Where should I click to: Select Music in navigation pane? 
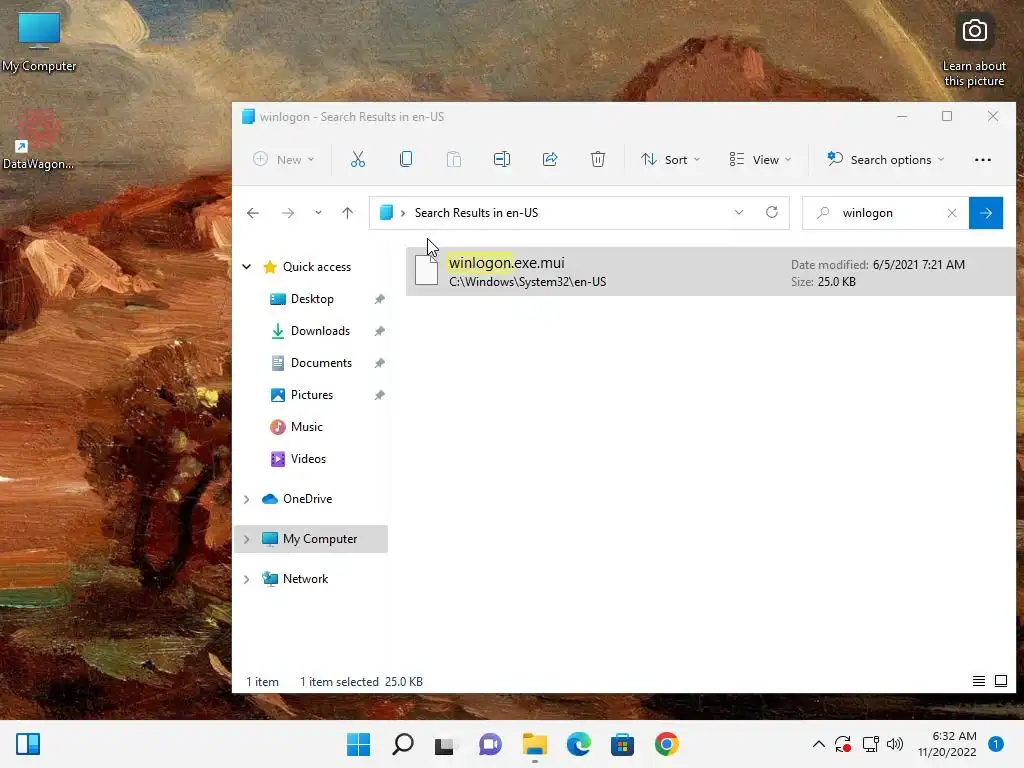pos(306,426)
